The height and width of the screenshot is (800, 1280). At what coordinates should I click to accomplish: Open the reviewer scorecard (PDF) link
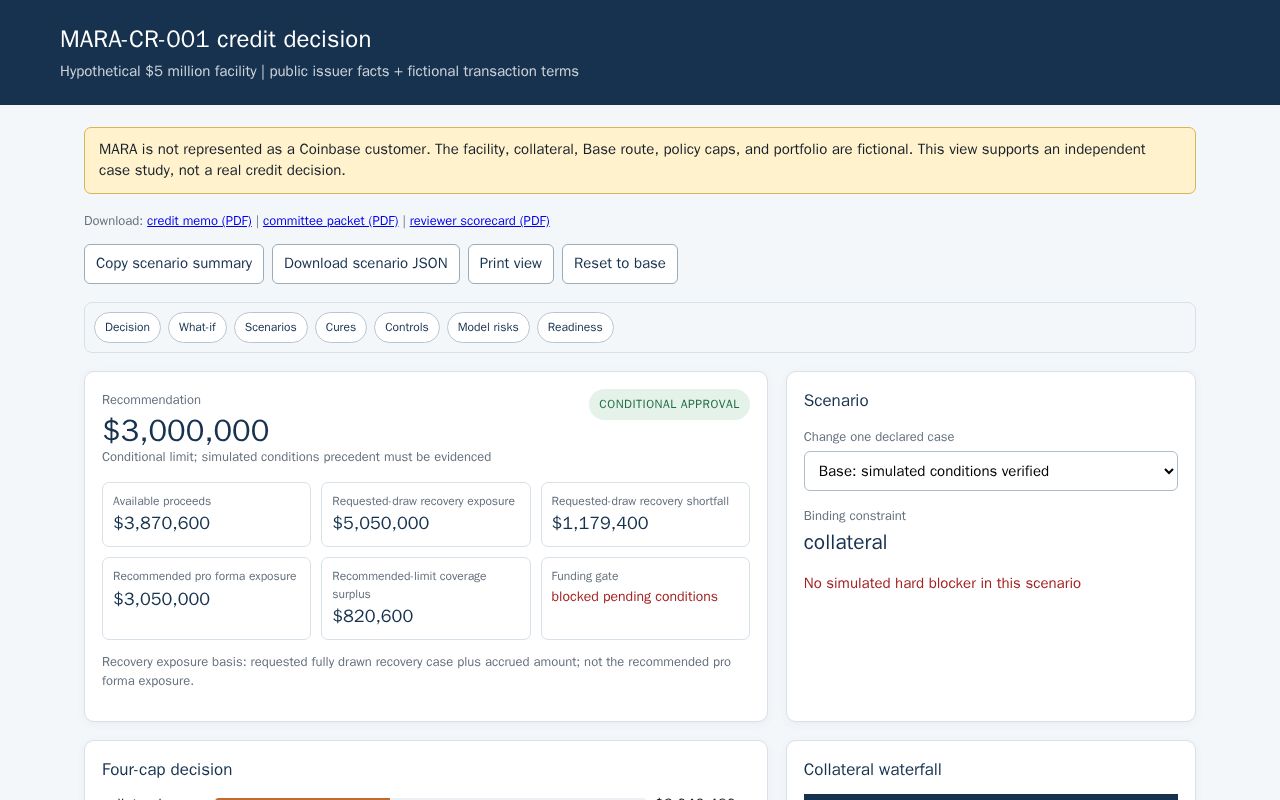point(479,221)
